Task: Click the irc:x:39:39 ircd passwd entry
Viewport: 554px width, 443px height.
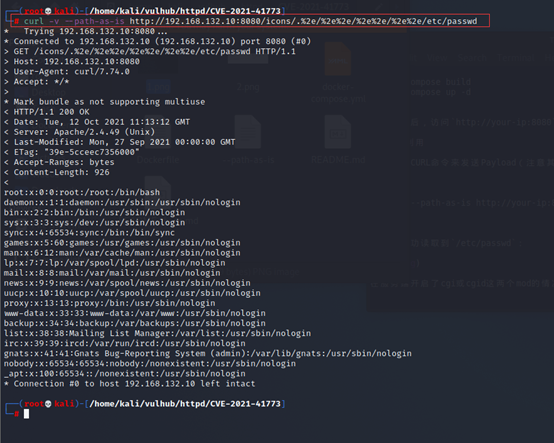Action: point(124,343)
